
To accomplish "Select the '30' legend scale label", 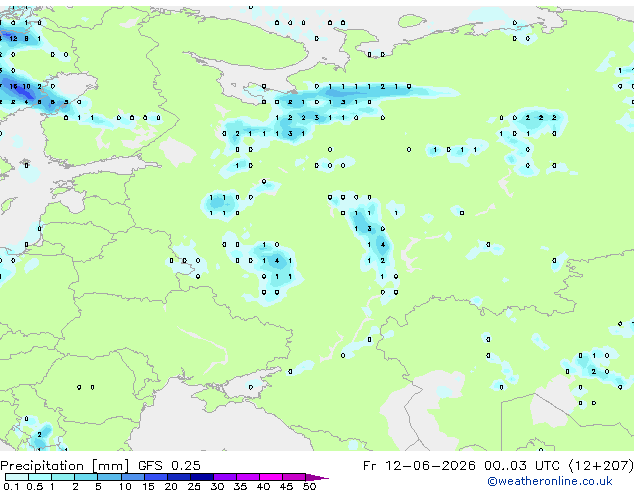I will (x=217, y=486).
